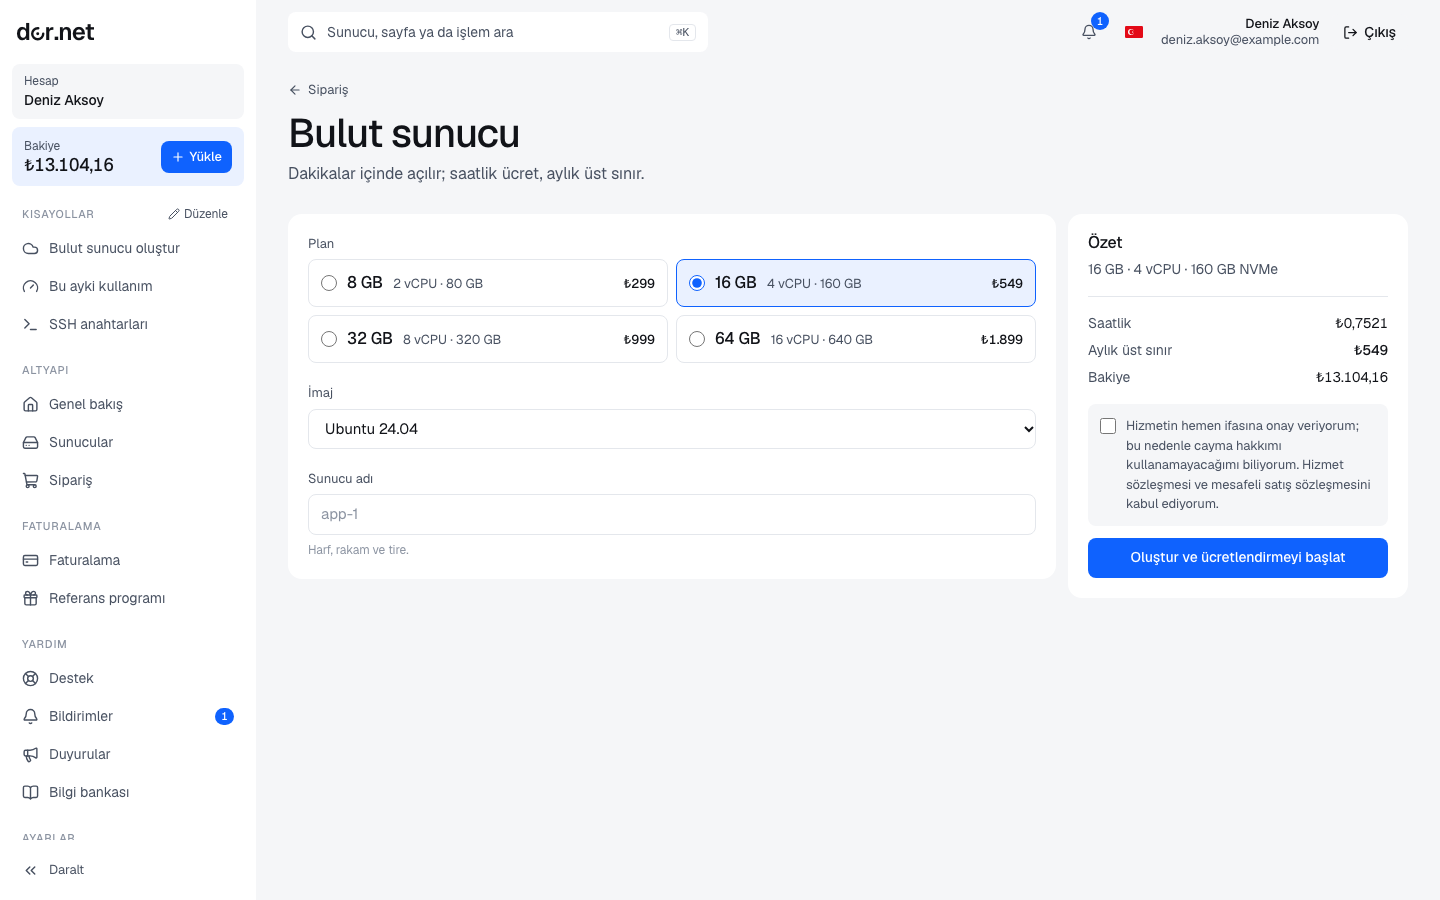
Task: Click the deniz.aksoy@example.com email text
Action: (1240, 40)
